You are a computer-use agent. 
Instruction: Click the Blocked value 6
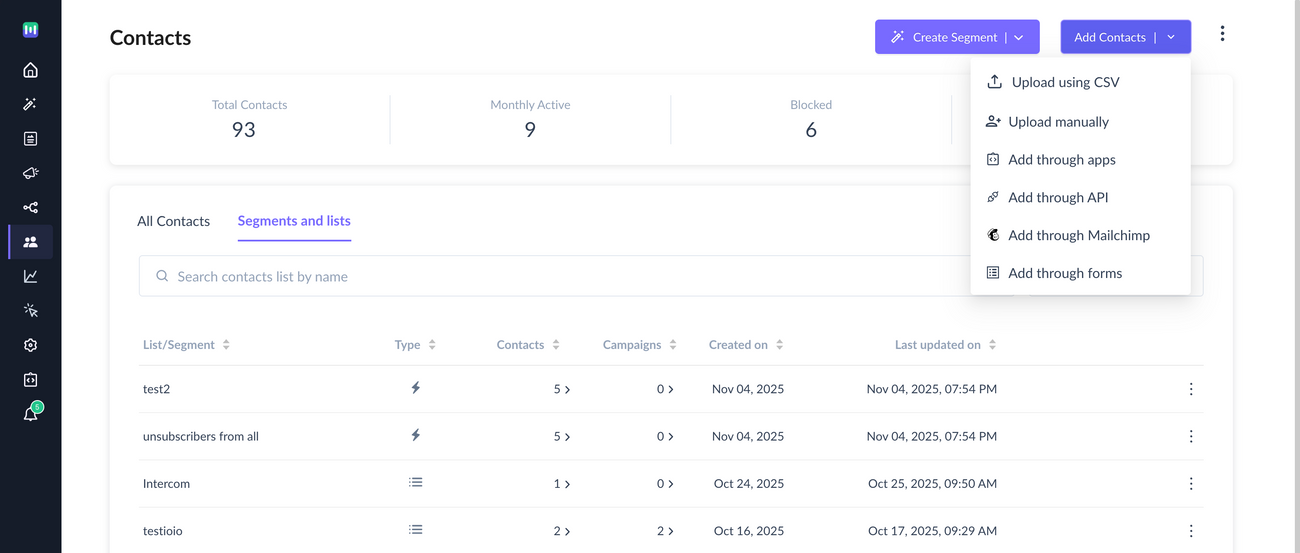(x=811, y=130)
